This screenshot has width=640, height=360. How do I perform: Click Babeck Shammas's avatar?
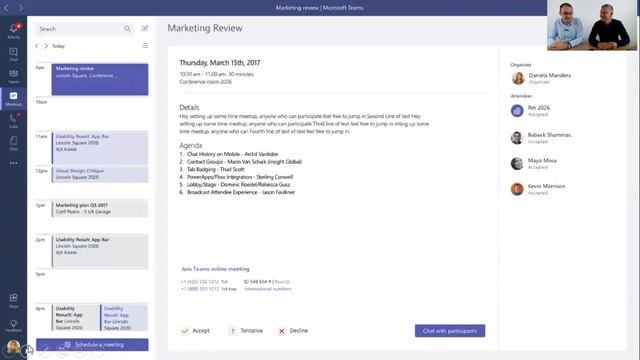(517, 138)
